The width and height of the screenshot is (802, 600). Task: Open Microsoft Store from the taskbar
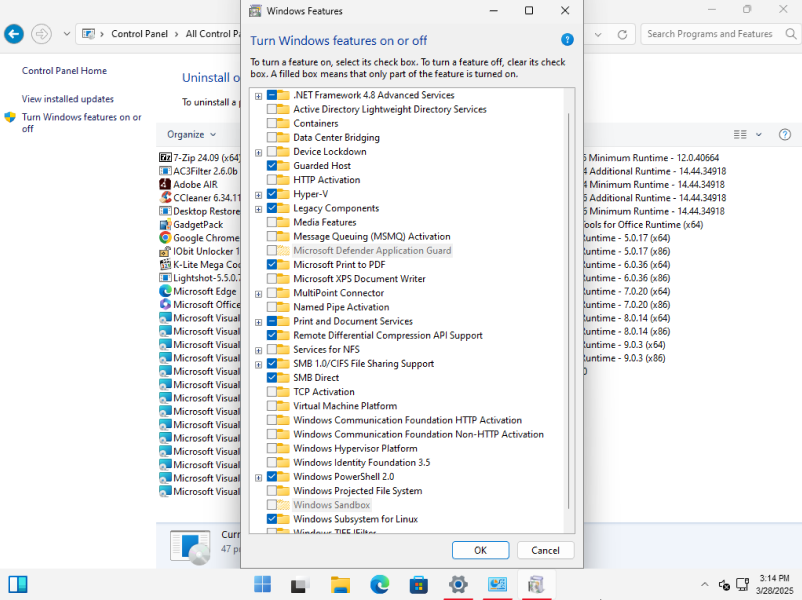pos(418,584)
